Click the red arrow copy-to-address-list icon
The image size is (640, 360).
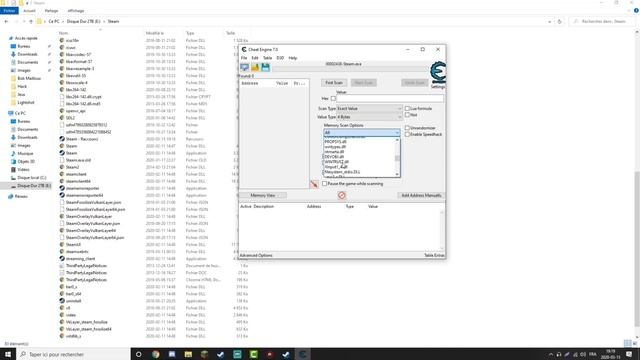point(314,184)
